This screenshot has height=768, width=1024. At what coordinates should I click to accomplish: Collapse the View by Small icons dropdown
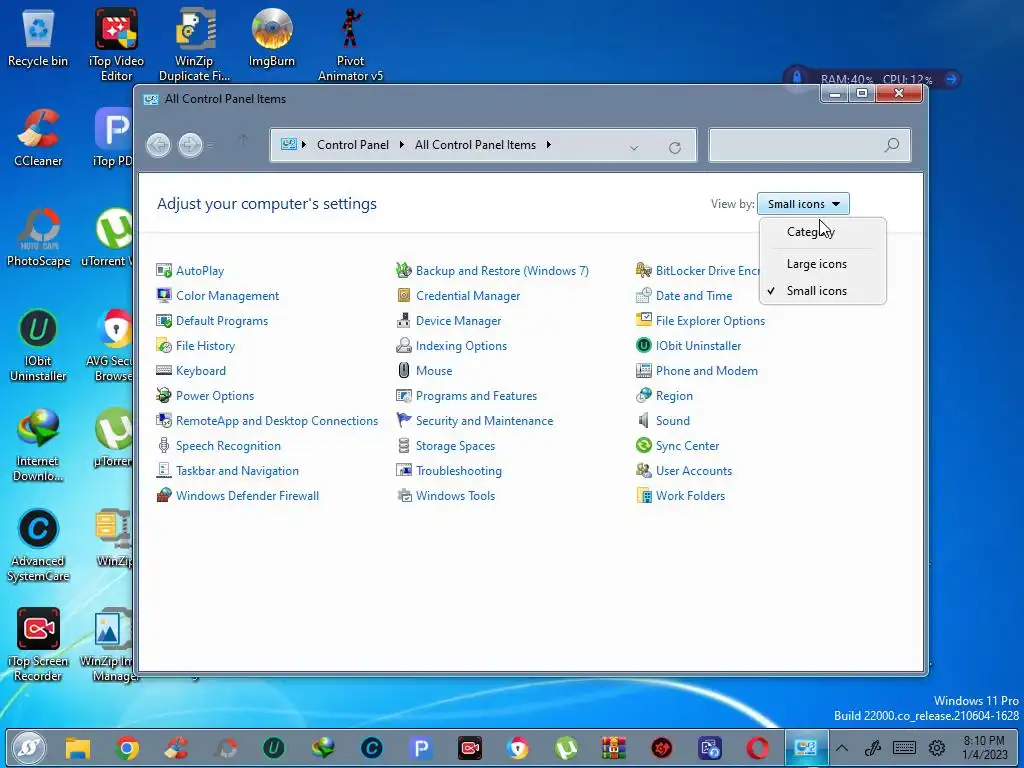click(803, 204)
